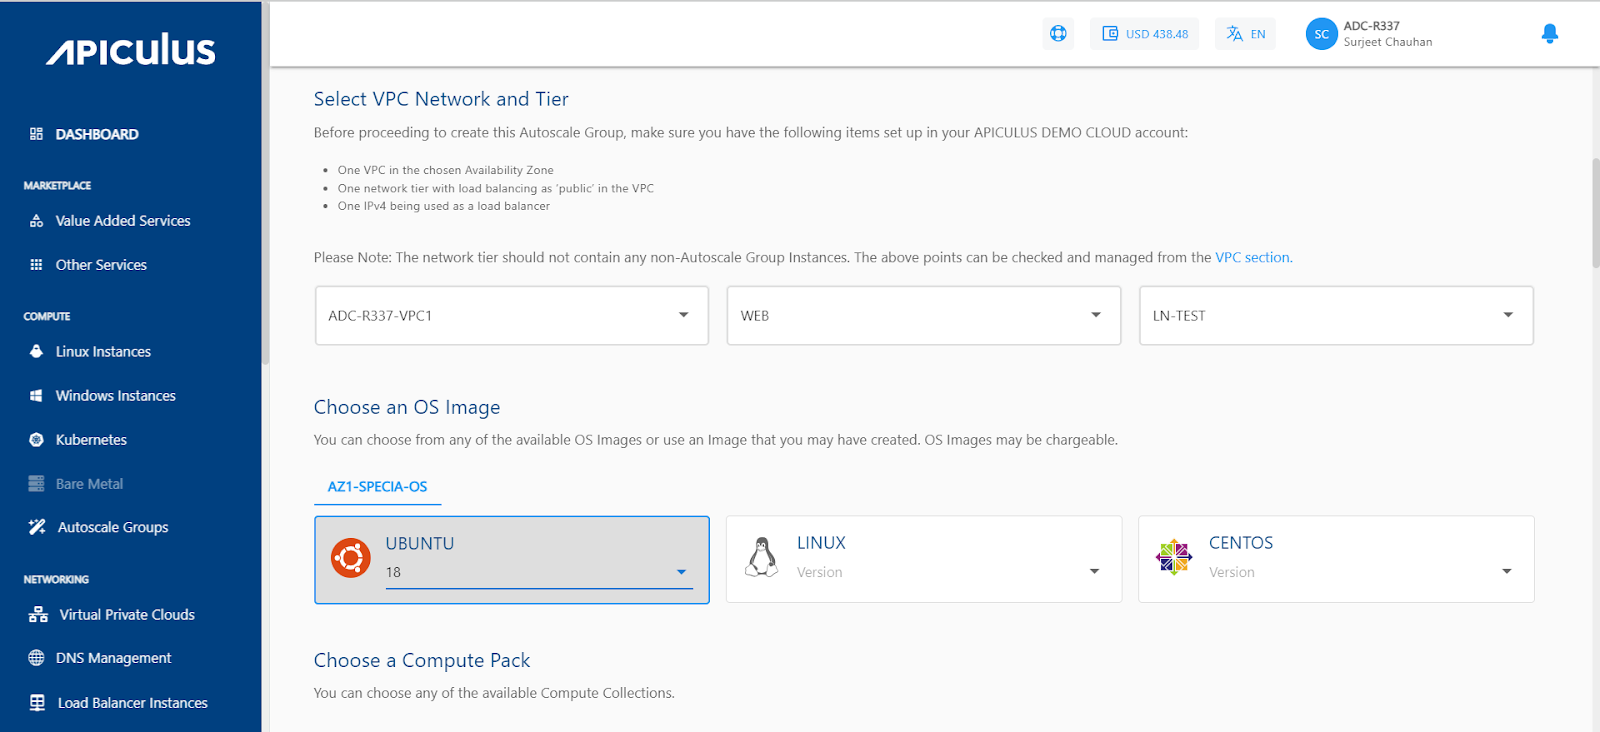The image size is (1600, 732).
Task: Click 'One IPv4 being used as a load balancer'
Action: (x=444, y=207)
